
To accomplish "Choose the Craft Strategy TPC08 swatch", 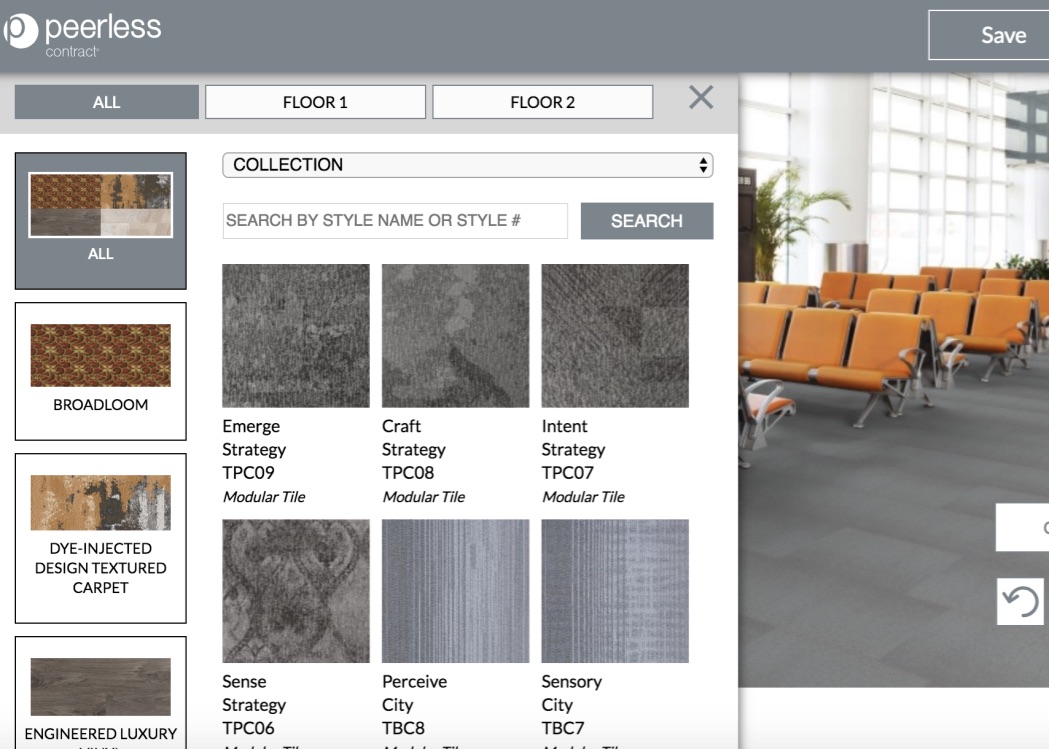I will point(455,336).
